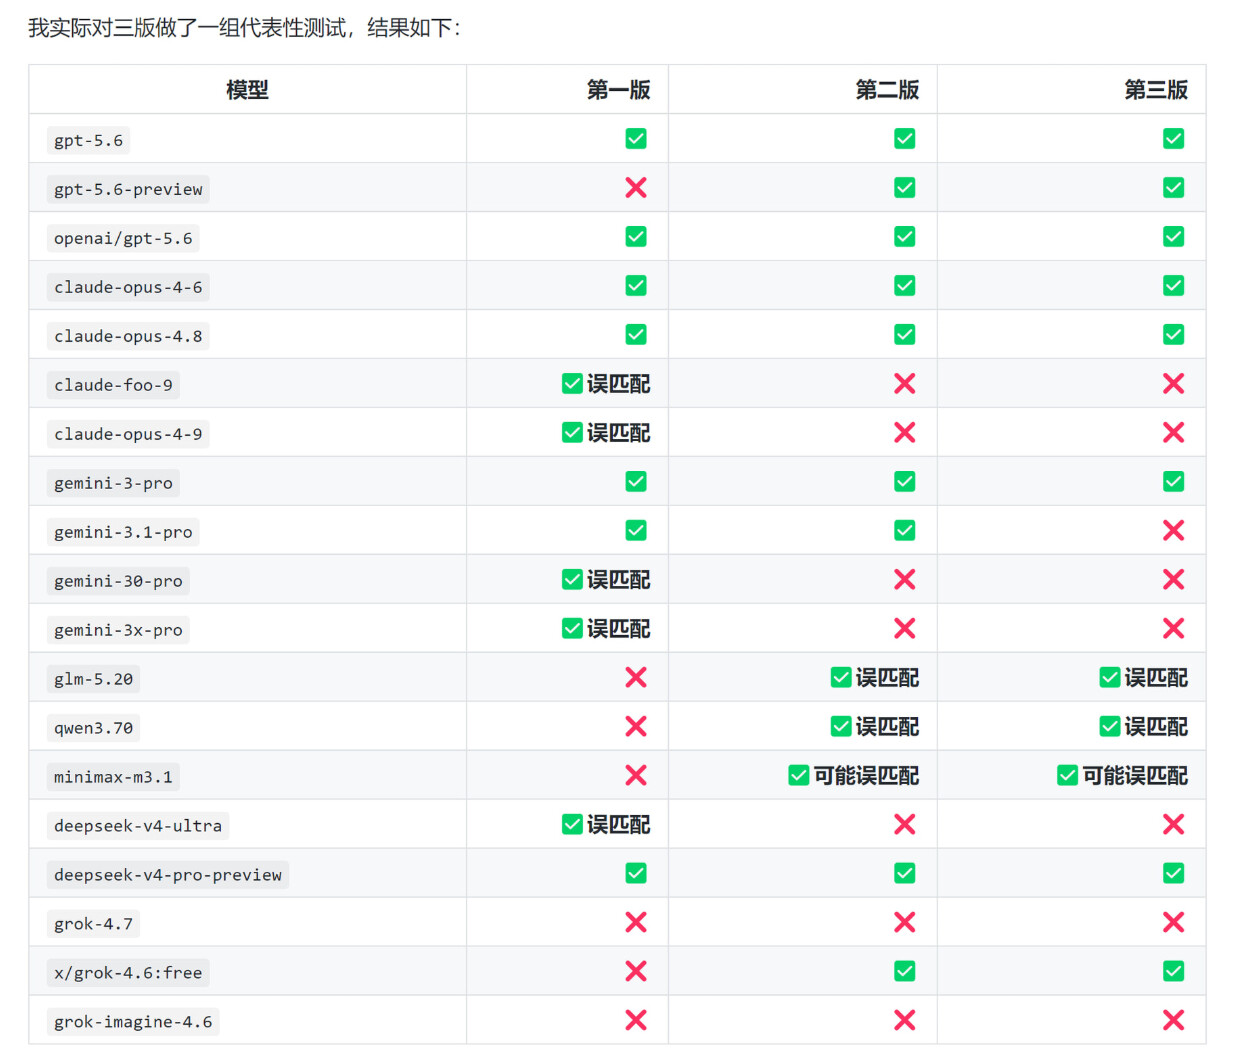Click 可能误匹配 for minimax-m3.1 in 第二版
Image resolution: width=1254 pixels, height=1060 pixels.
[866, 776]
